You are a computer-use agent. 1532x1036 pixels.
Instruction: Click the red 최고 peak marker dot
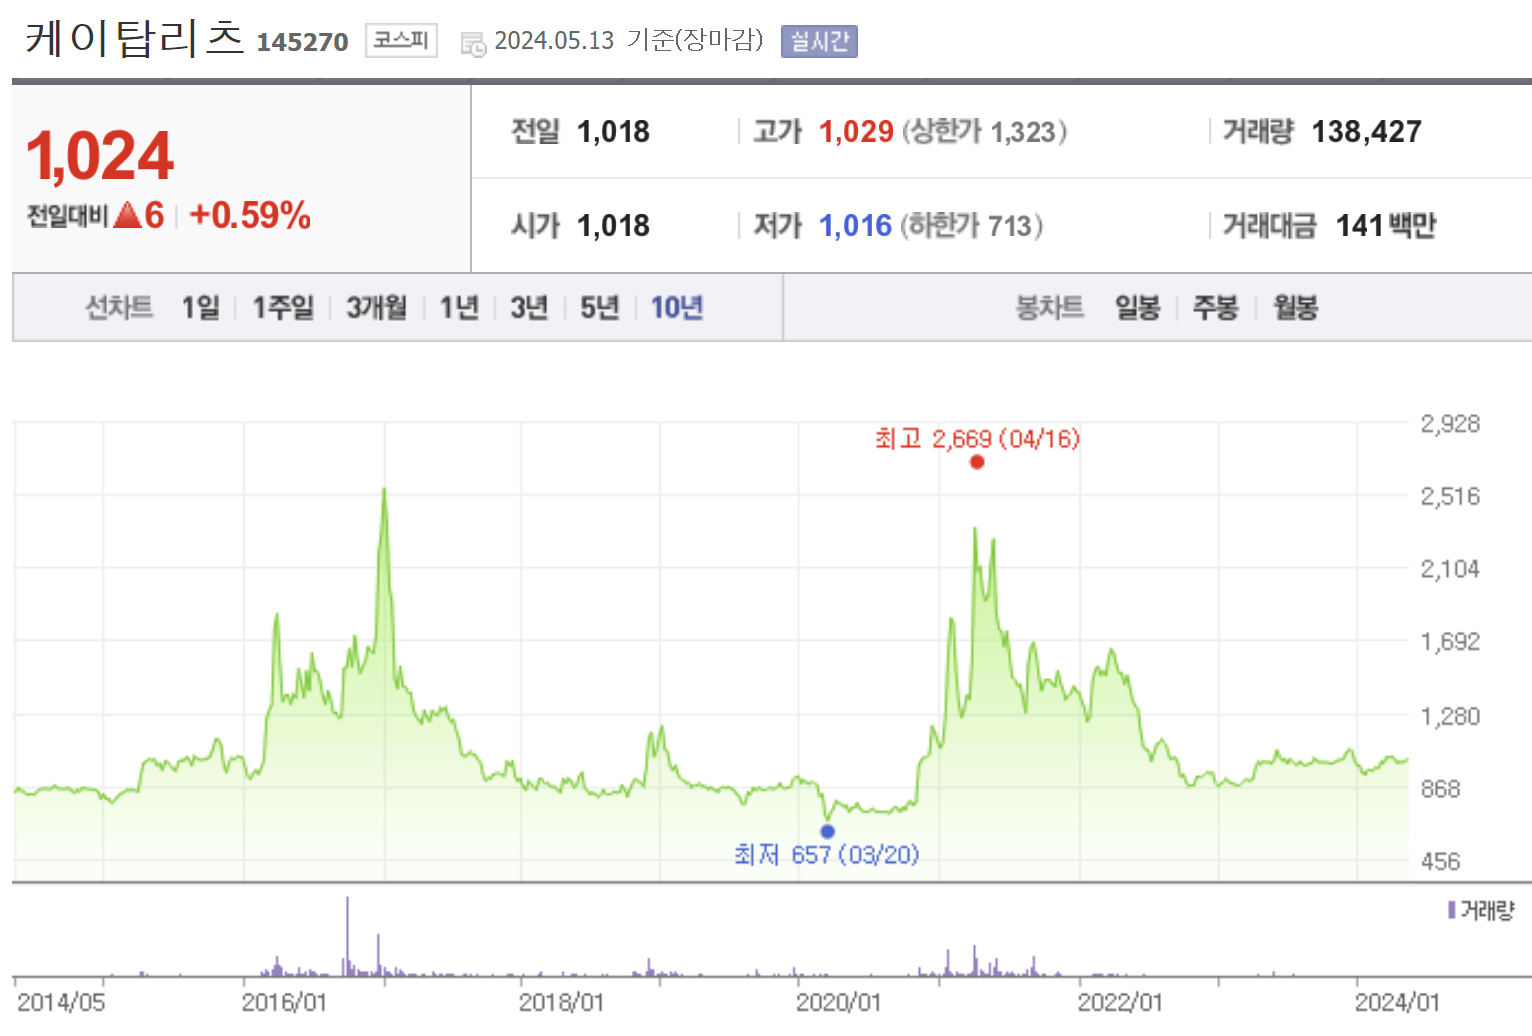click(x=977, y=462)
